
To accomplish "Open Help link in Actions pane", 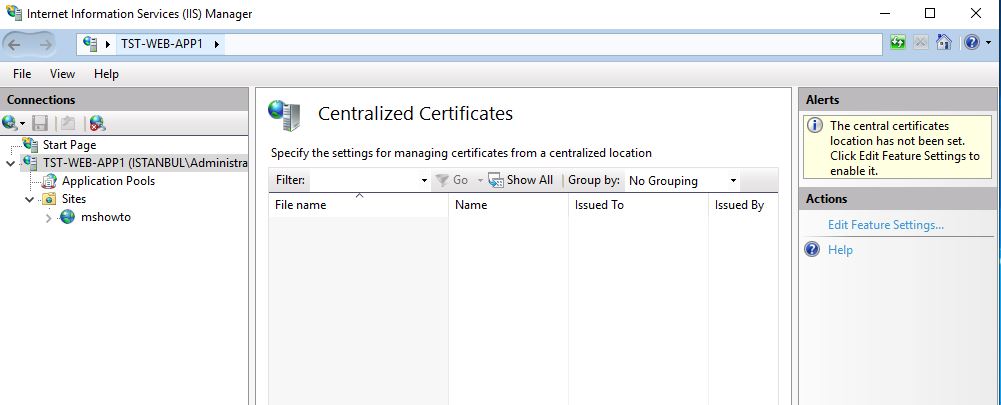I will tap(840, 250).
